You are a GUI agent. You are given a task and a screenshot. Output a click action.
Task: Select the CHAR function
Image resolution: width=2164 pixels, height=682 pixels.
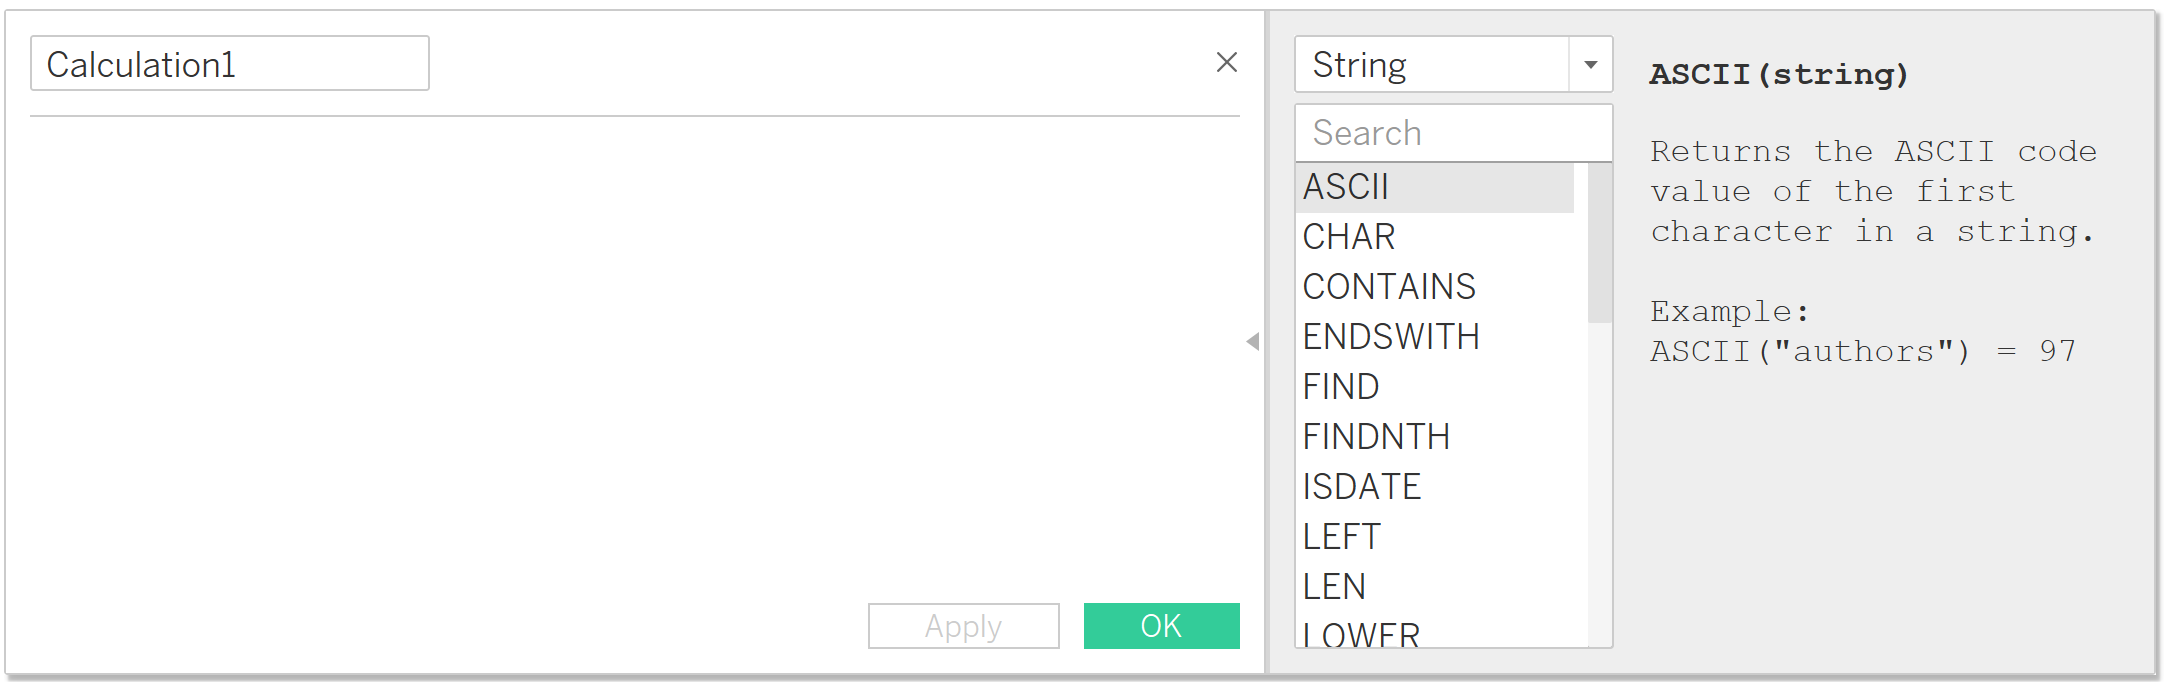(1349, 237)
